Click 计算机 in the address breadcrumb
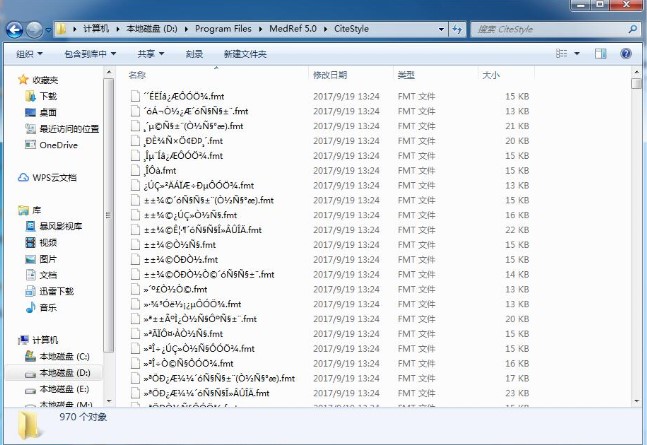647x445 pixels. pyautogui.click(x=96, y=28)
